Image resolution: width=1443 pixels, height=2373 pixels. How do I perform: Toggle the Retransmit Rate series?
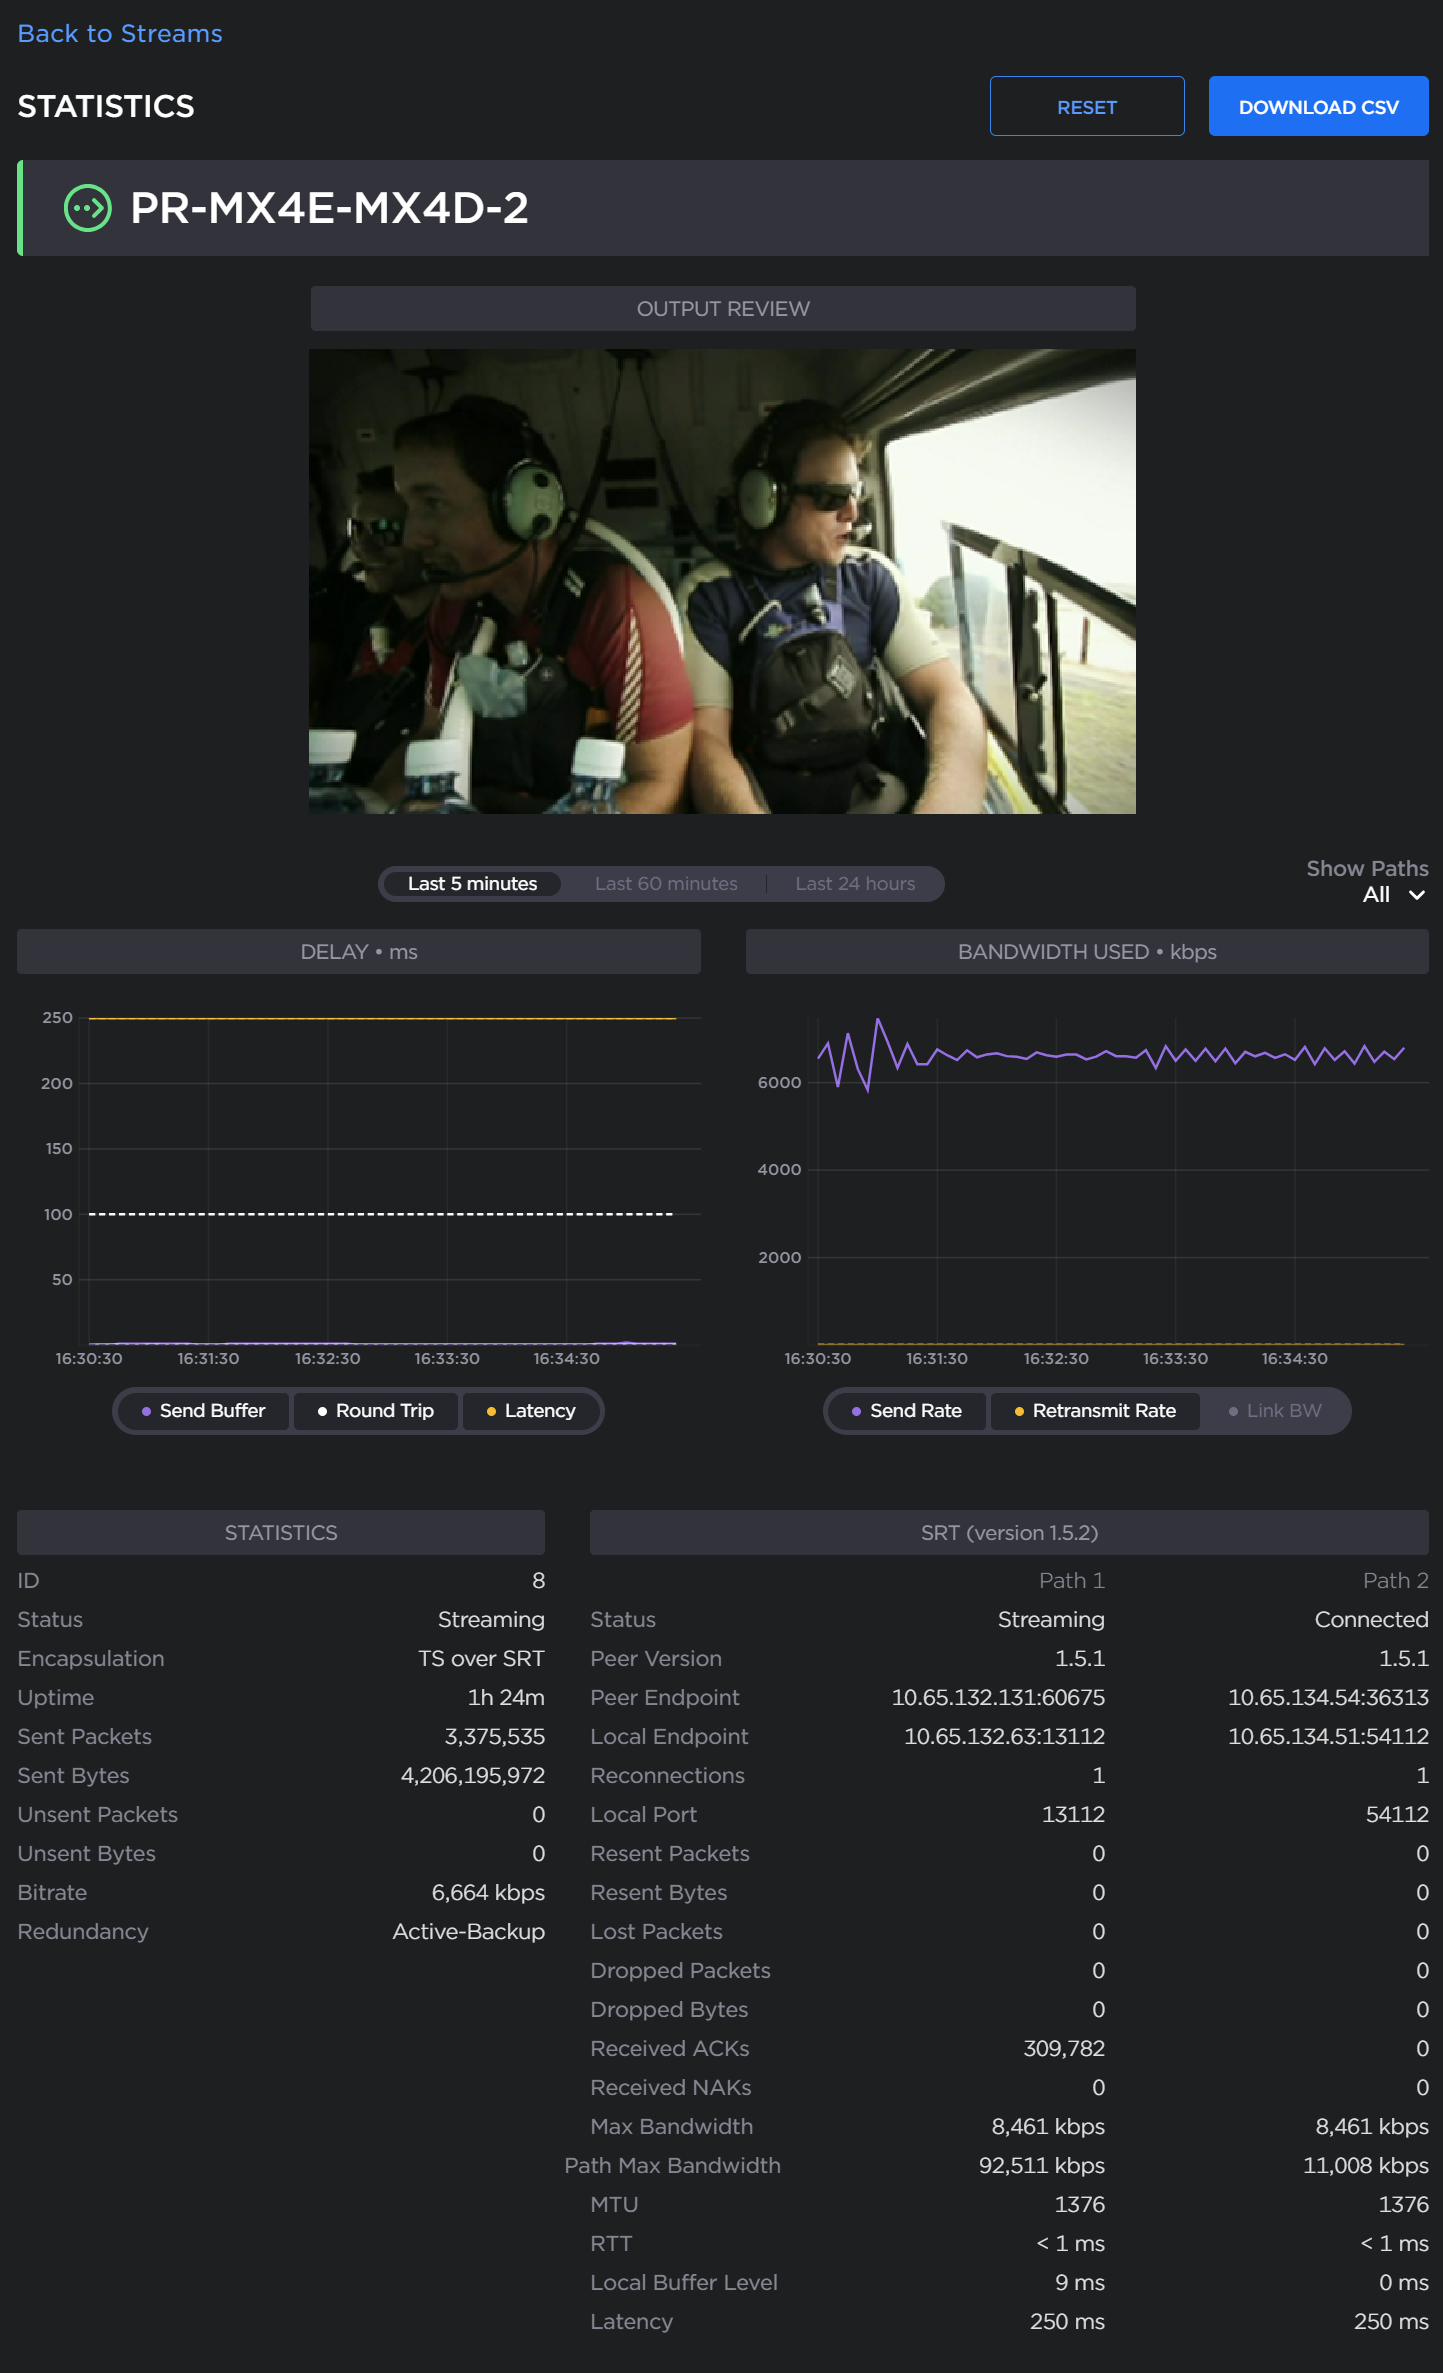pyautogui.click(x=1095, y=1411)
